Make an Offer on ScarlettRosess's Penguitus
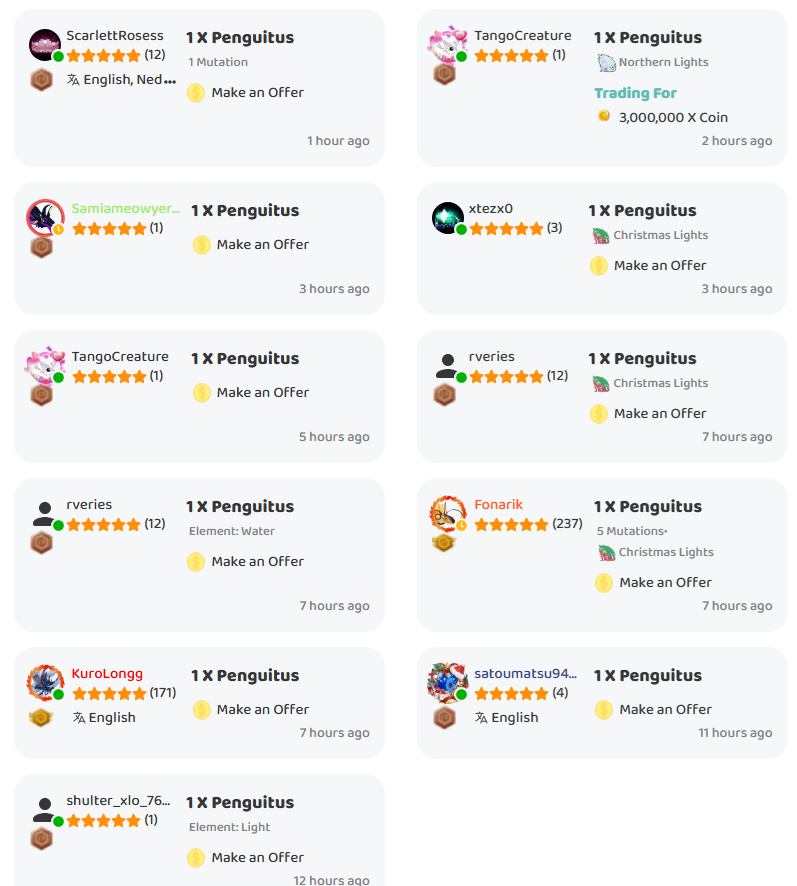The height and width of the screenshot is (886, 797). [257, 93]
